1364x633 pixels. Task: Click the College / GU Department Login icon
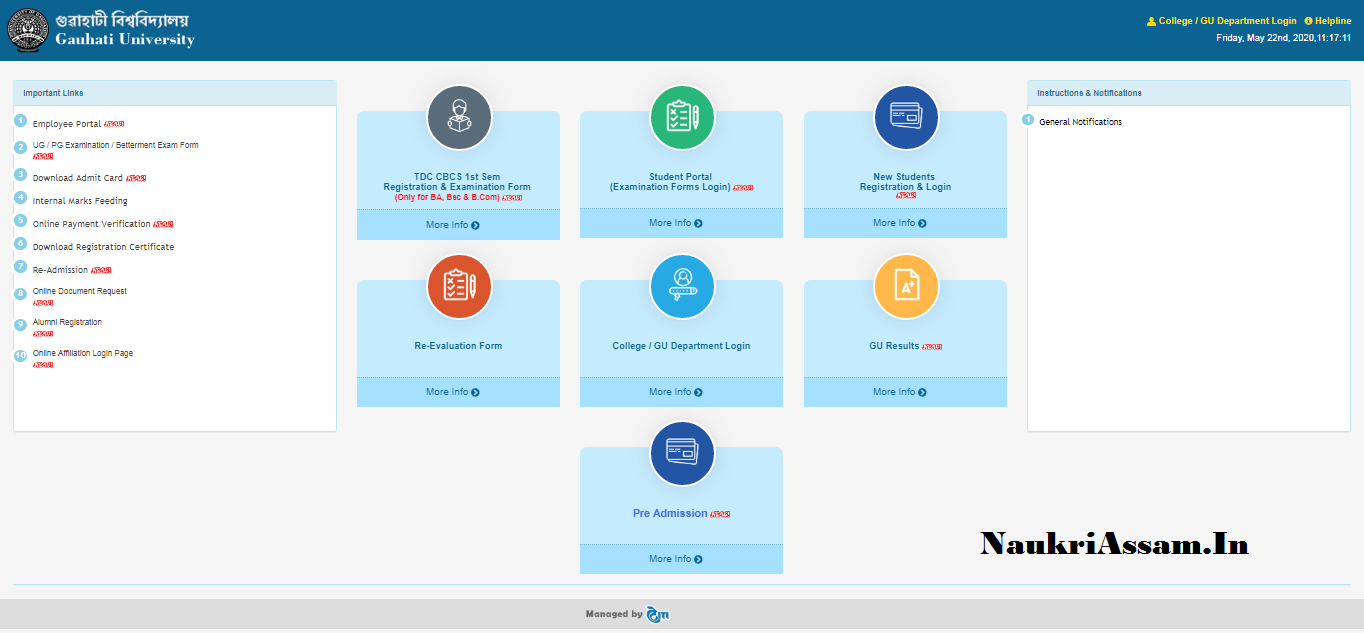coord(683,287)
